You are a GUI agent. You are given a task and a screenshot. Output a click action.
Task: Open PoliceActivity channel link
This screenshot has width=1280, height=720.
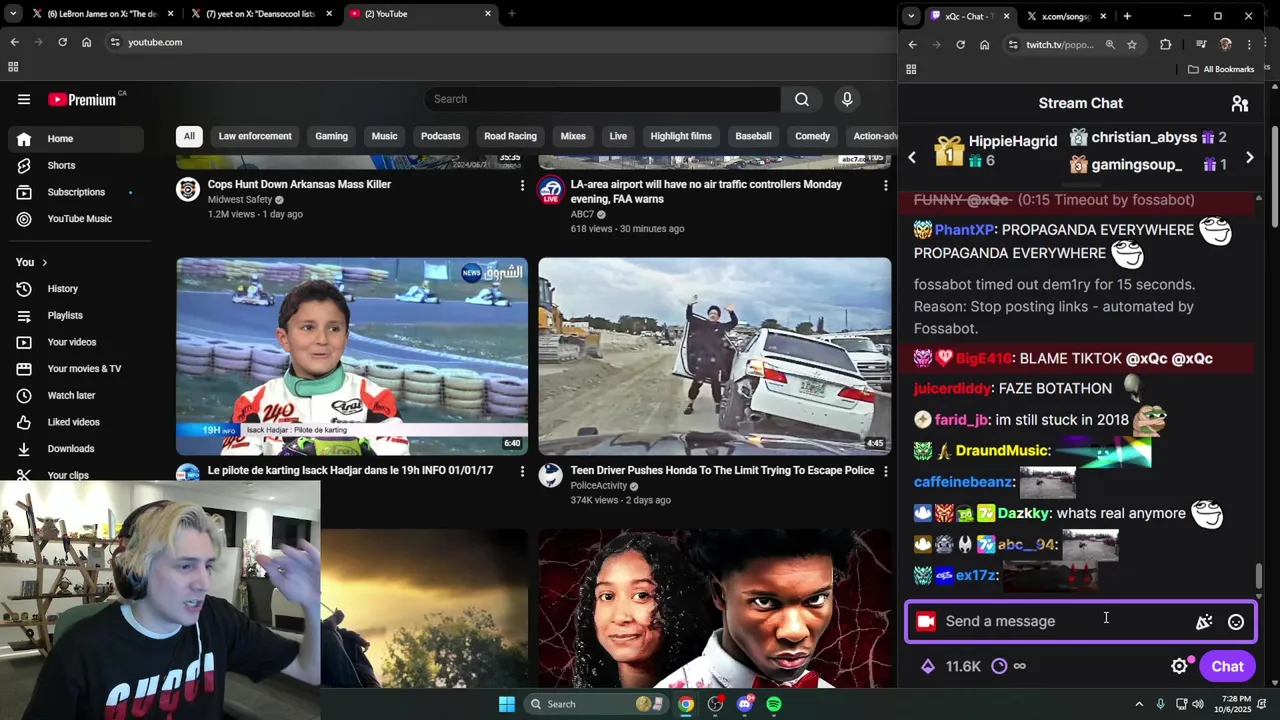[598, 486]
